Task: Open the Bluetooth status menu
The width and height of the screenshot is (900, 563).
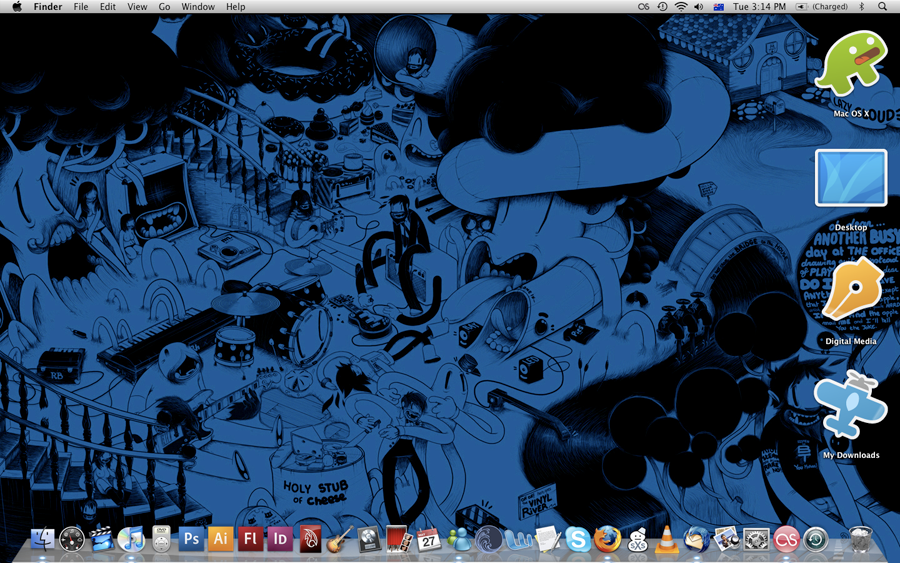Action: [862, 6]
